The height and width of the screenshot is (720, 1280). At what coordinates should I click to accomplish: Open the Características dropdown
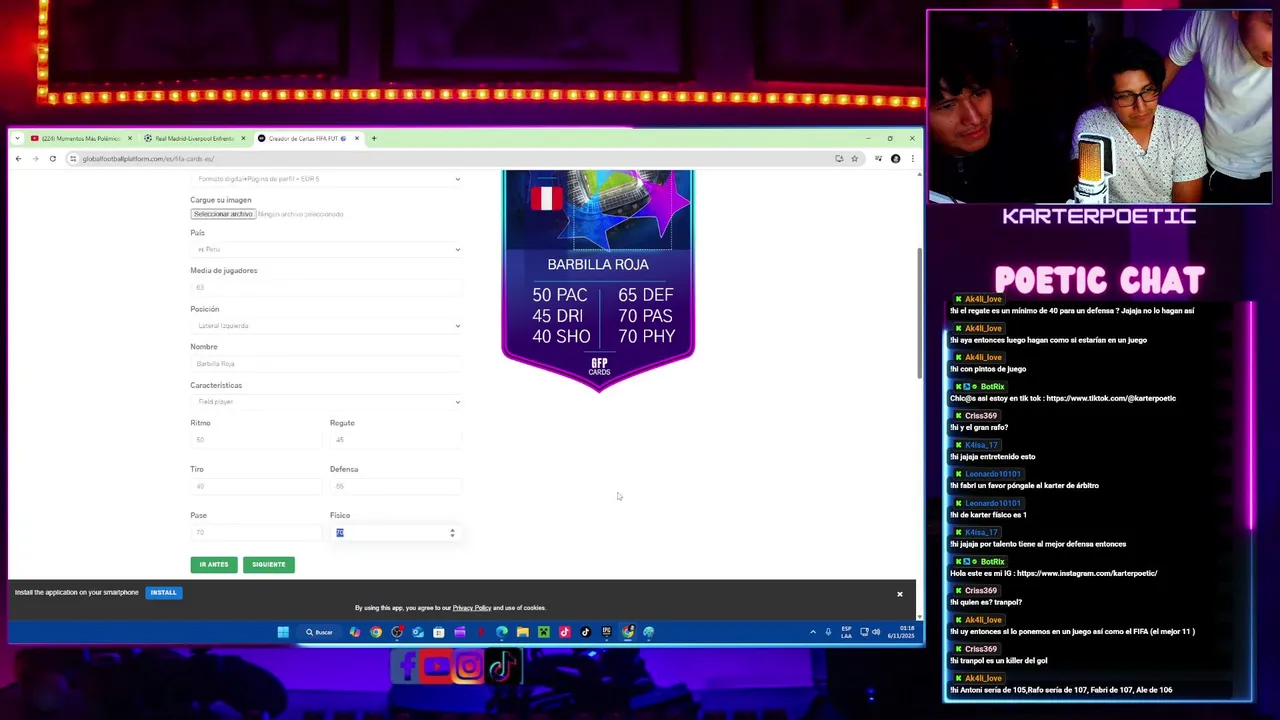[x=326, y=401]
